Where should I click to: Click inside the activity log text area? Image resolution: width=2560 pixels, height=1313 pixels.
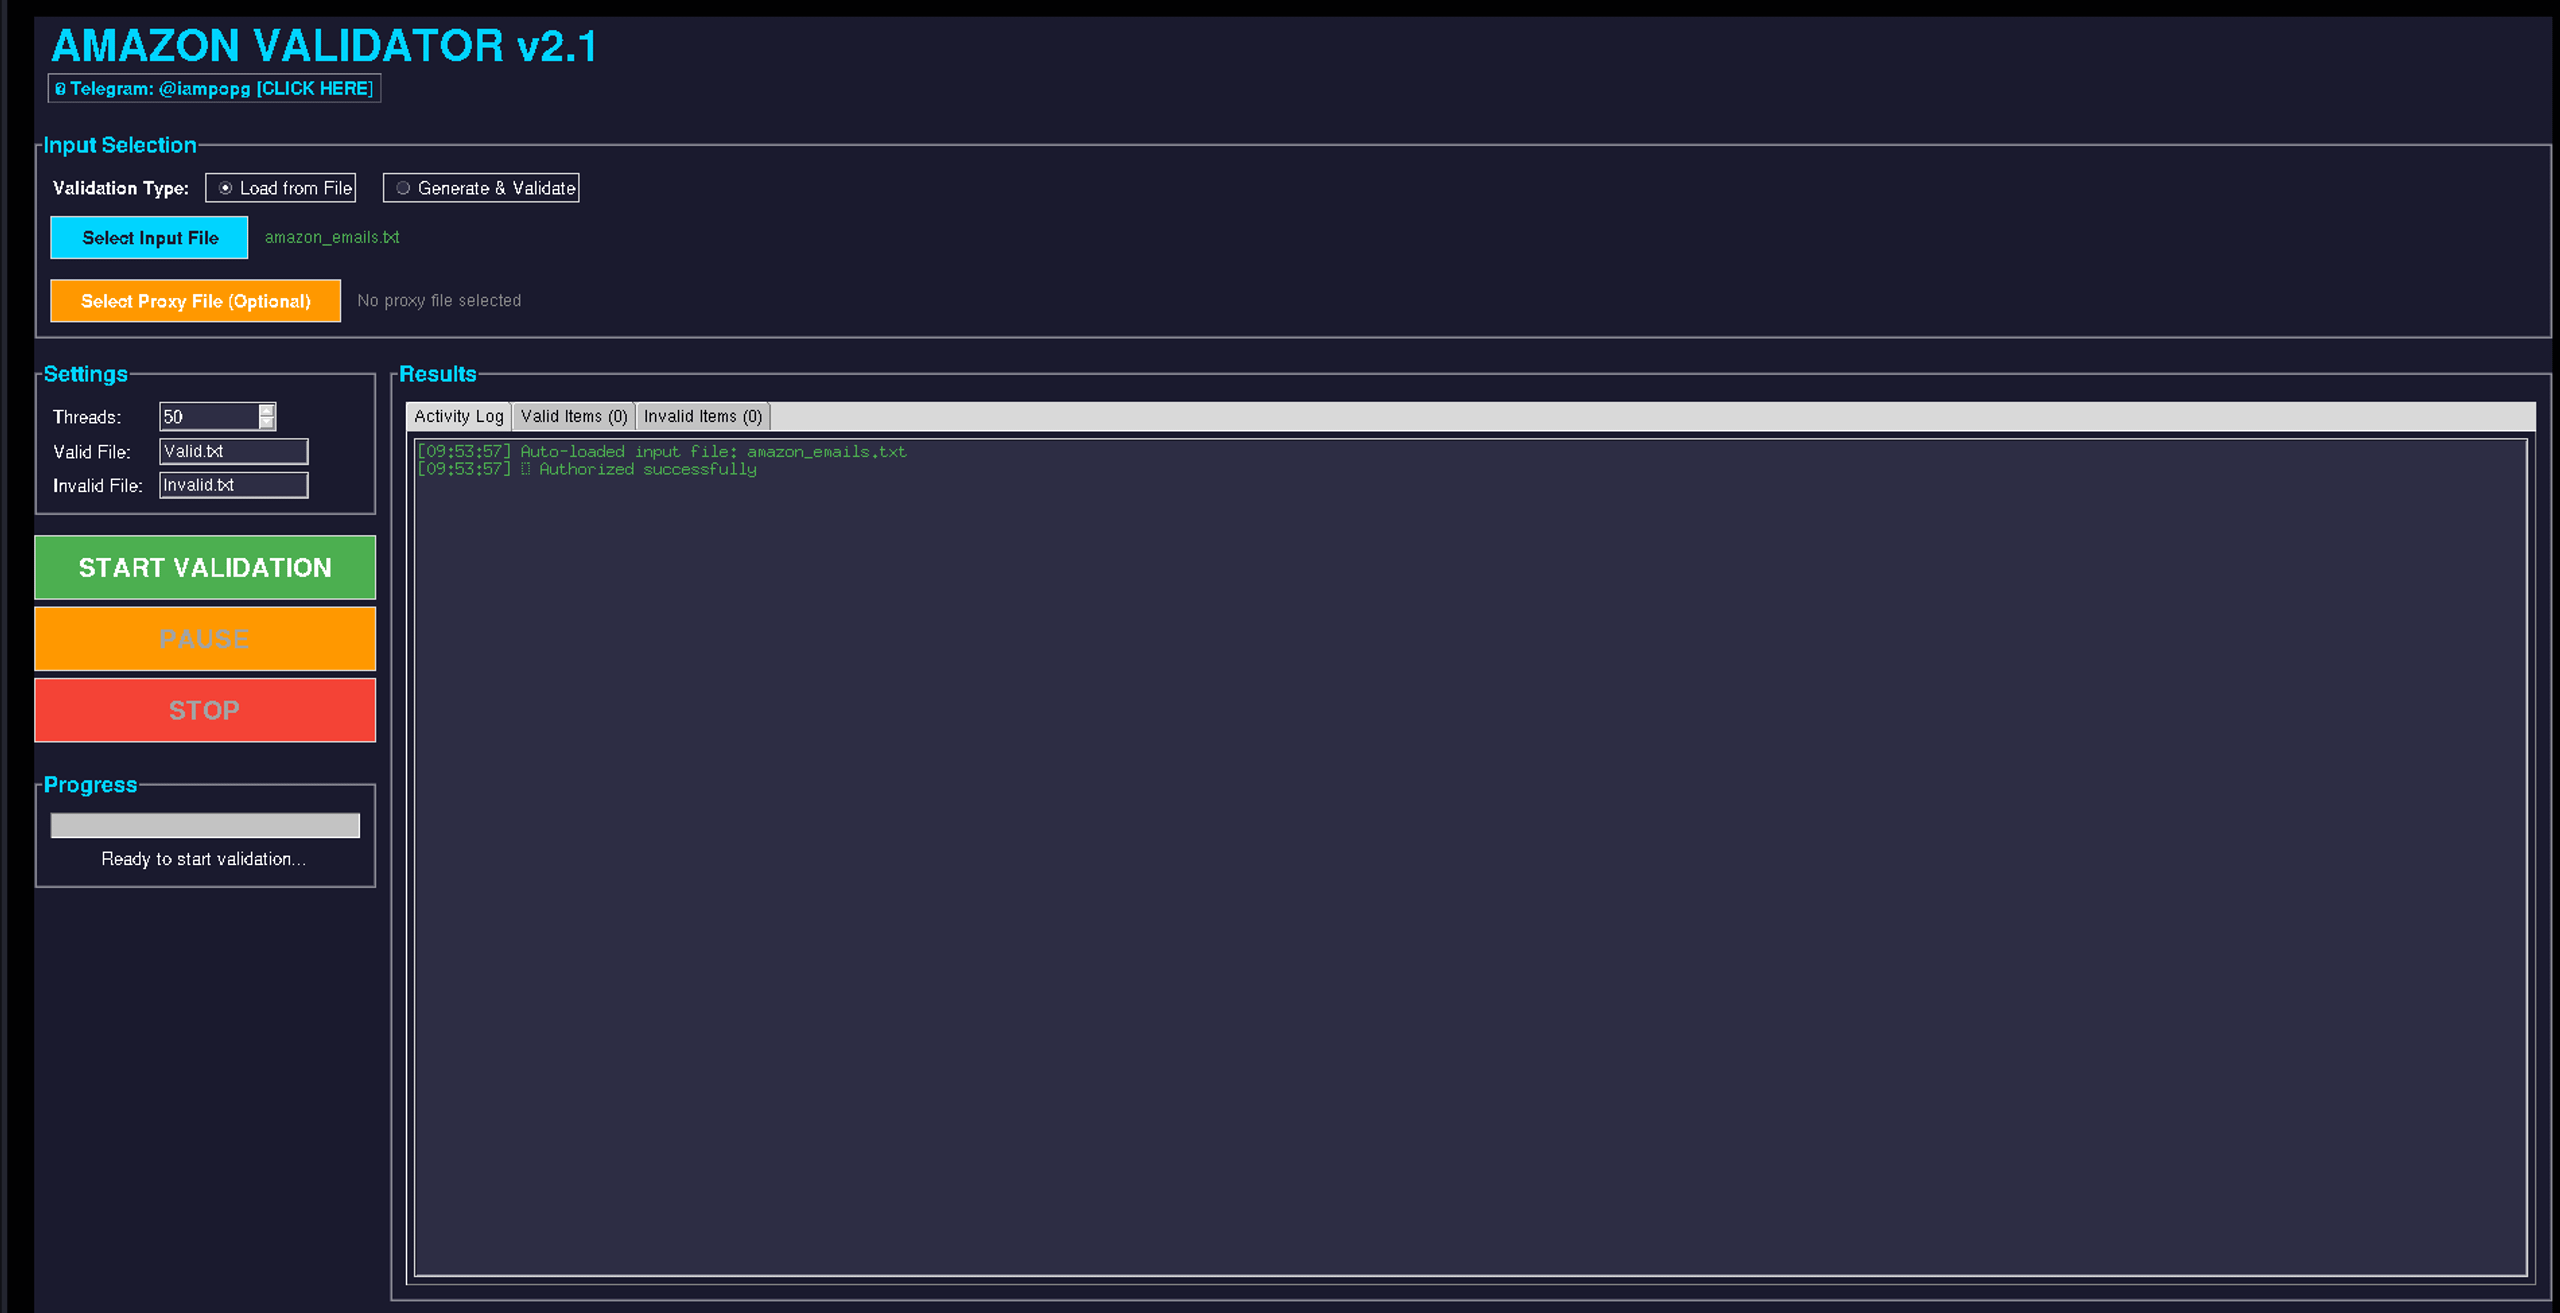click(x=1471, y=857)
